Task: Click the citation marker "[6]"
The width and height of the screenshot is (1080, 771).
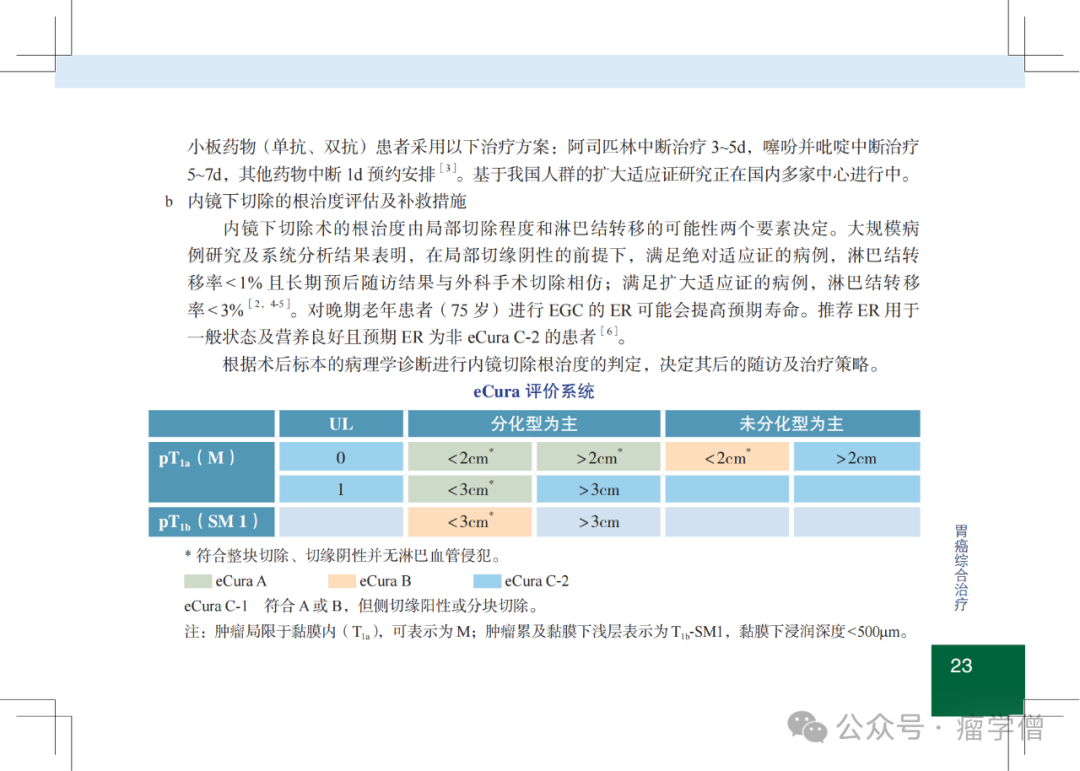Action: tap(610, 331)
